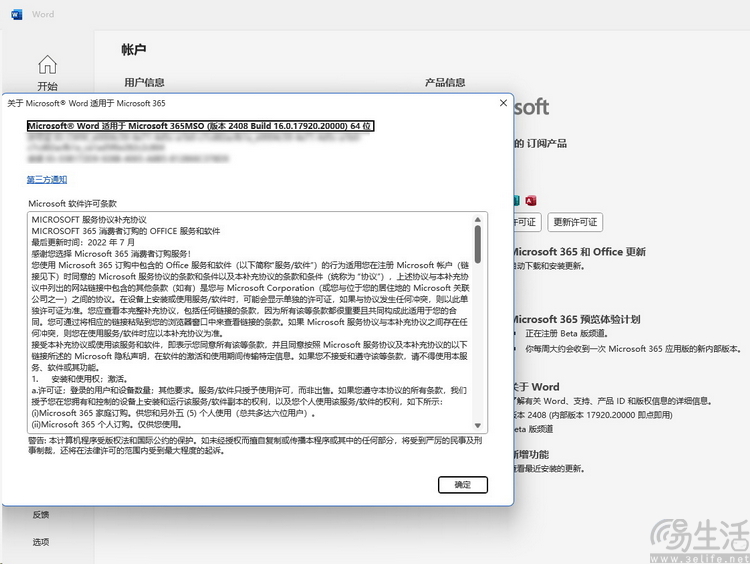This screenshot has width=750, height=564.
Task: Click the Access app icon in product info
Action: point(530,201)
